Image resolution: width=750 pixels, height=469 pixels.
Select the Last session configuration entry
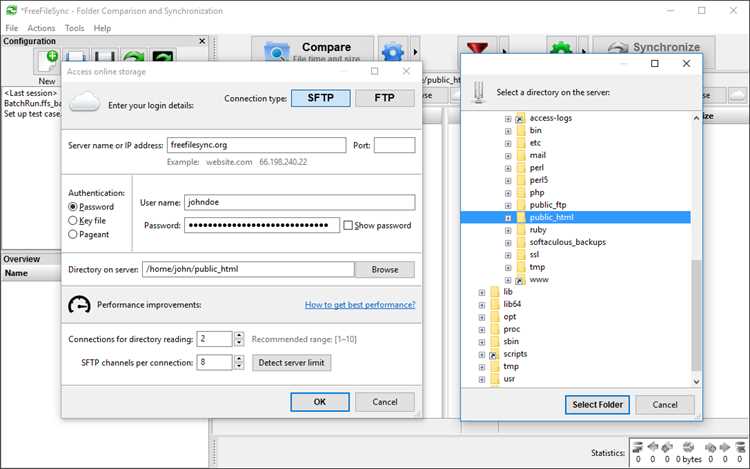click(x=31, y=93)
